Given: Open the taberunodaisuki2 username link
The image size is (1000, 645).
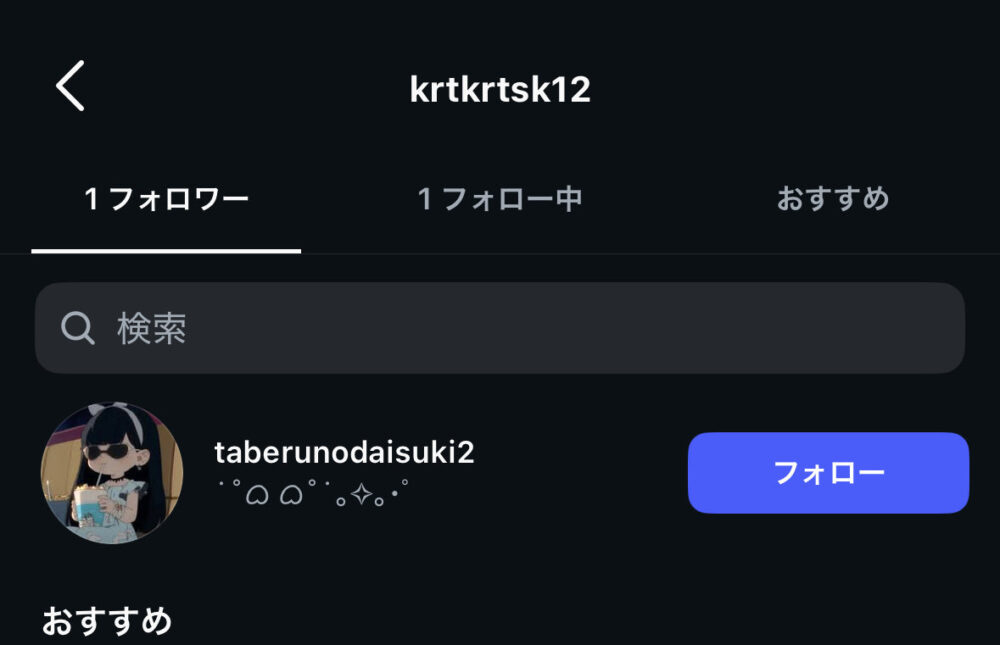Looking at the screenshot, I should coord(344,452).
